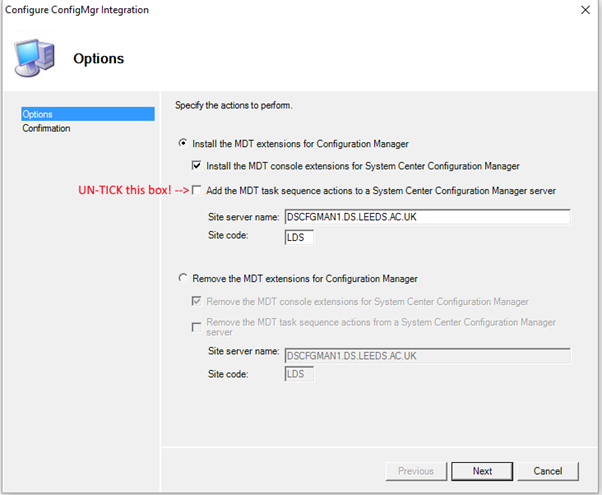Toggle Add the MDT task sequence actions checkbox
Image resolution: width=602 pixels, height=495 pixels.
coord(196,190)
